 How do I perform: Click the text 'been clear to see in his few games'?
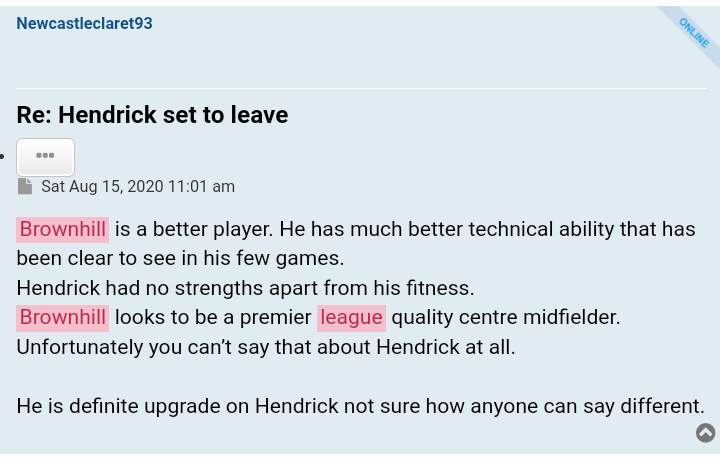[180, 258]
